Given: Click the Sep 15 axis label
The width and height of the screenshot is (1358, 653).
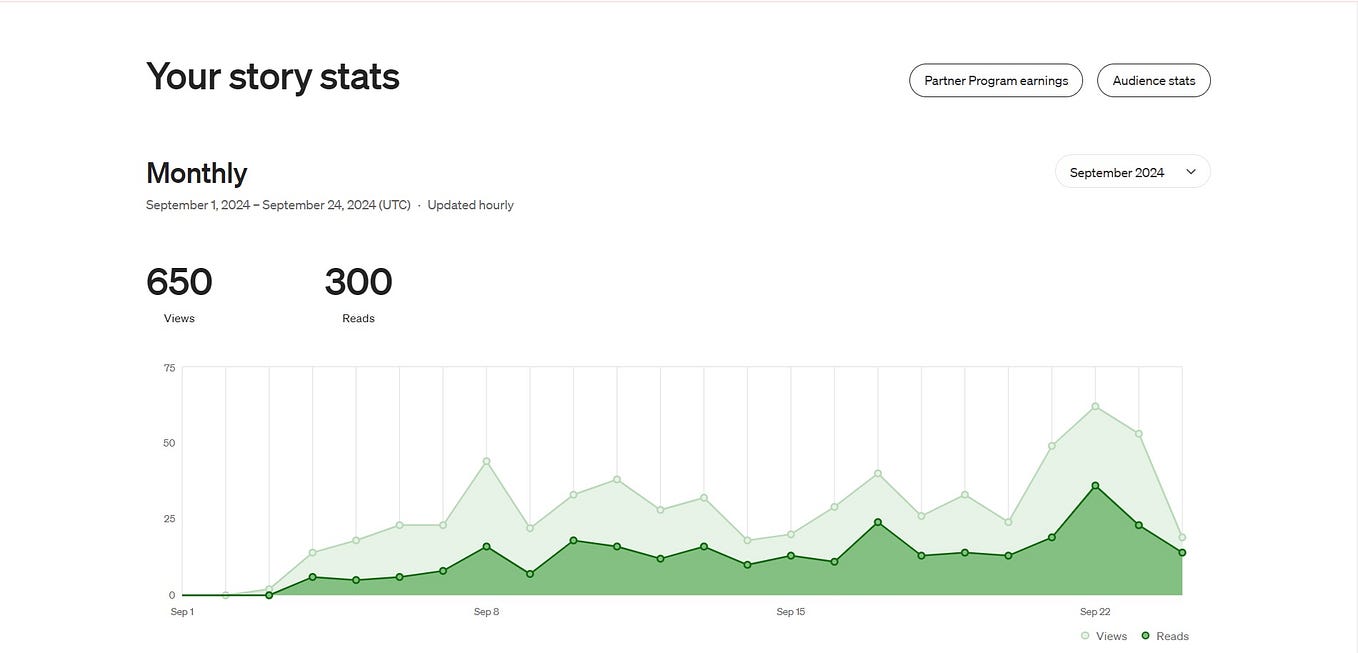Looking at the screenshot, I should click(789, 610).
